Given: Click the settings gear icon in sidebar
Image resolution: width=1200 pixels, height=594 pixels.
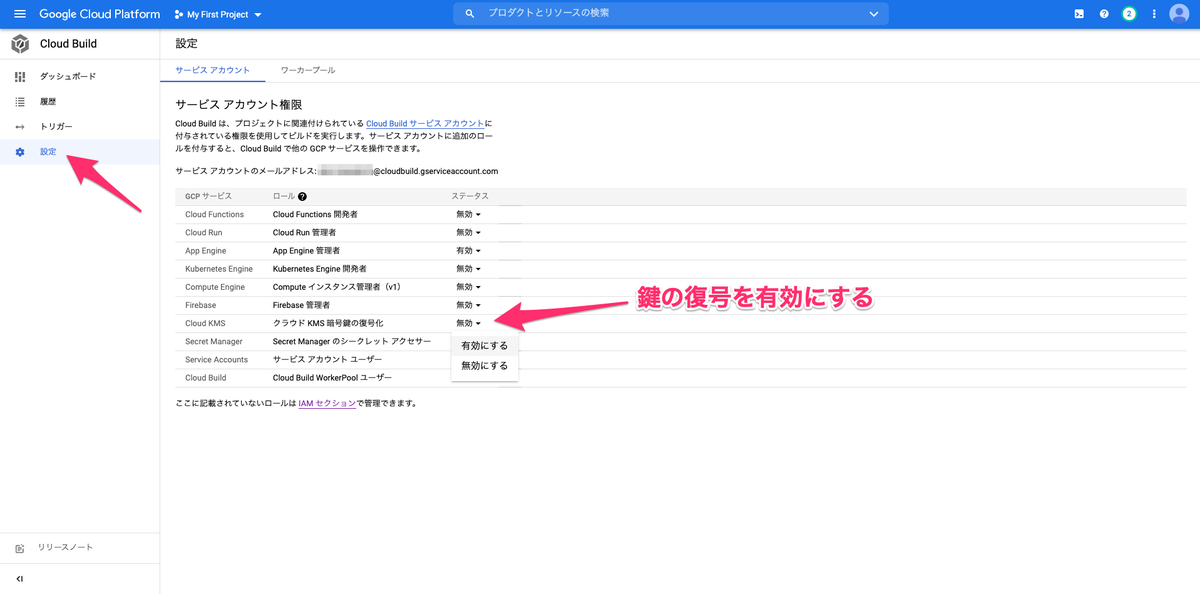Looking at the screenshot, I should coord(20,152).
